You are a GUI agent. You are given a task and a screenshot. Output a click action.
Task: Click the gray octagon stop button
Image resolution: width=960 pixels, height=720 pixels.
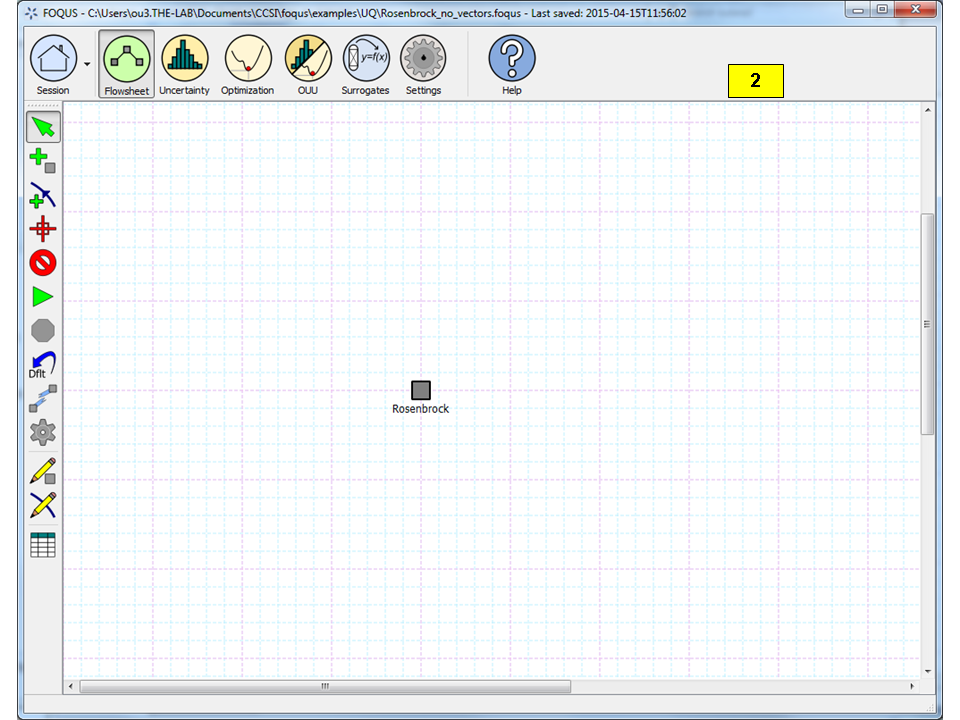[42, 331]
